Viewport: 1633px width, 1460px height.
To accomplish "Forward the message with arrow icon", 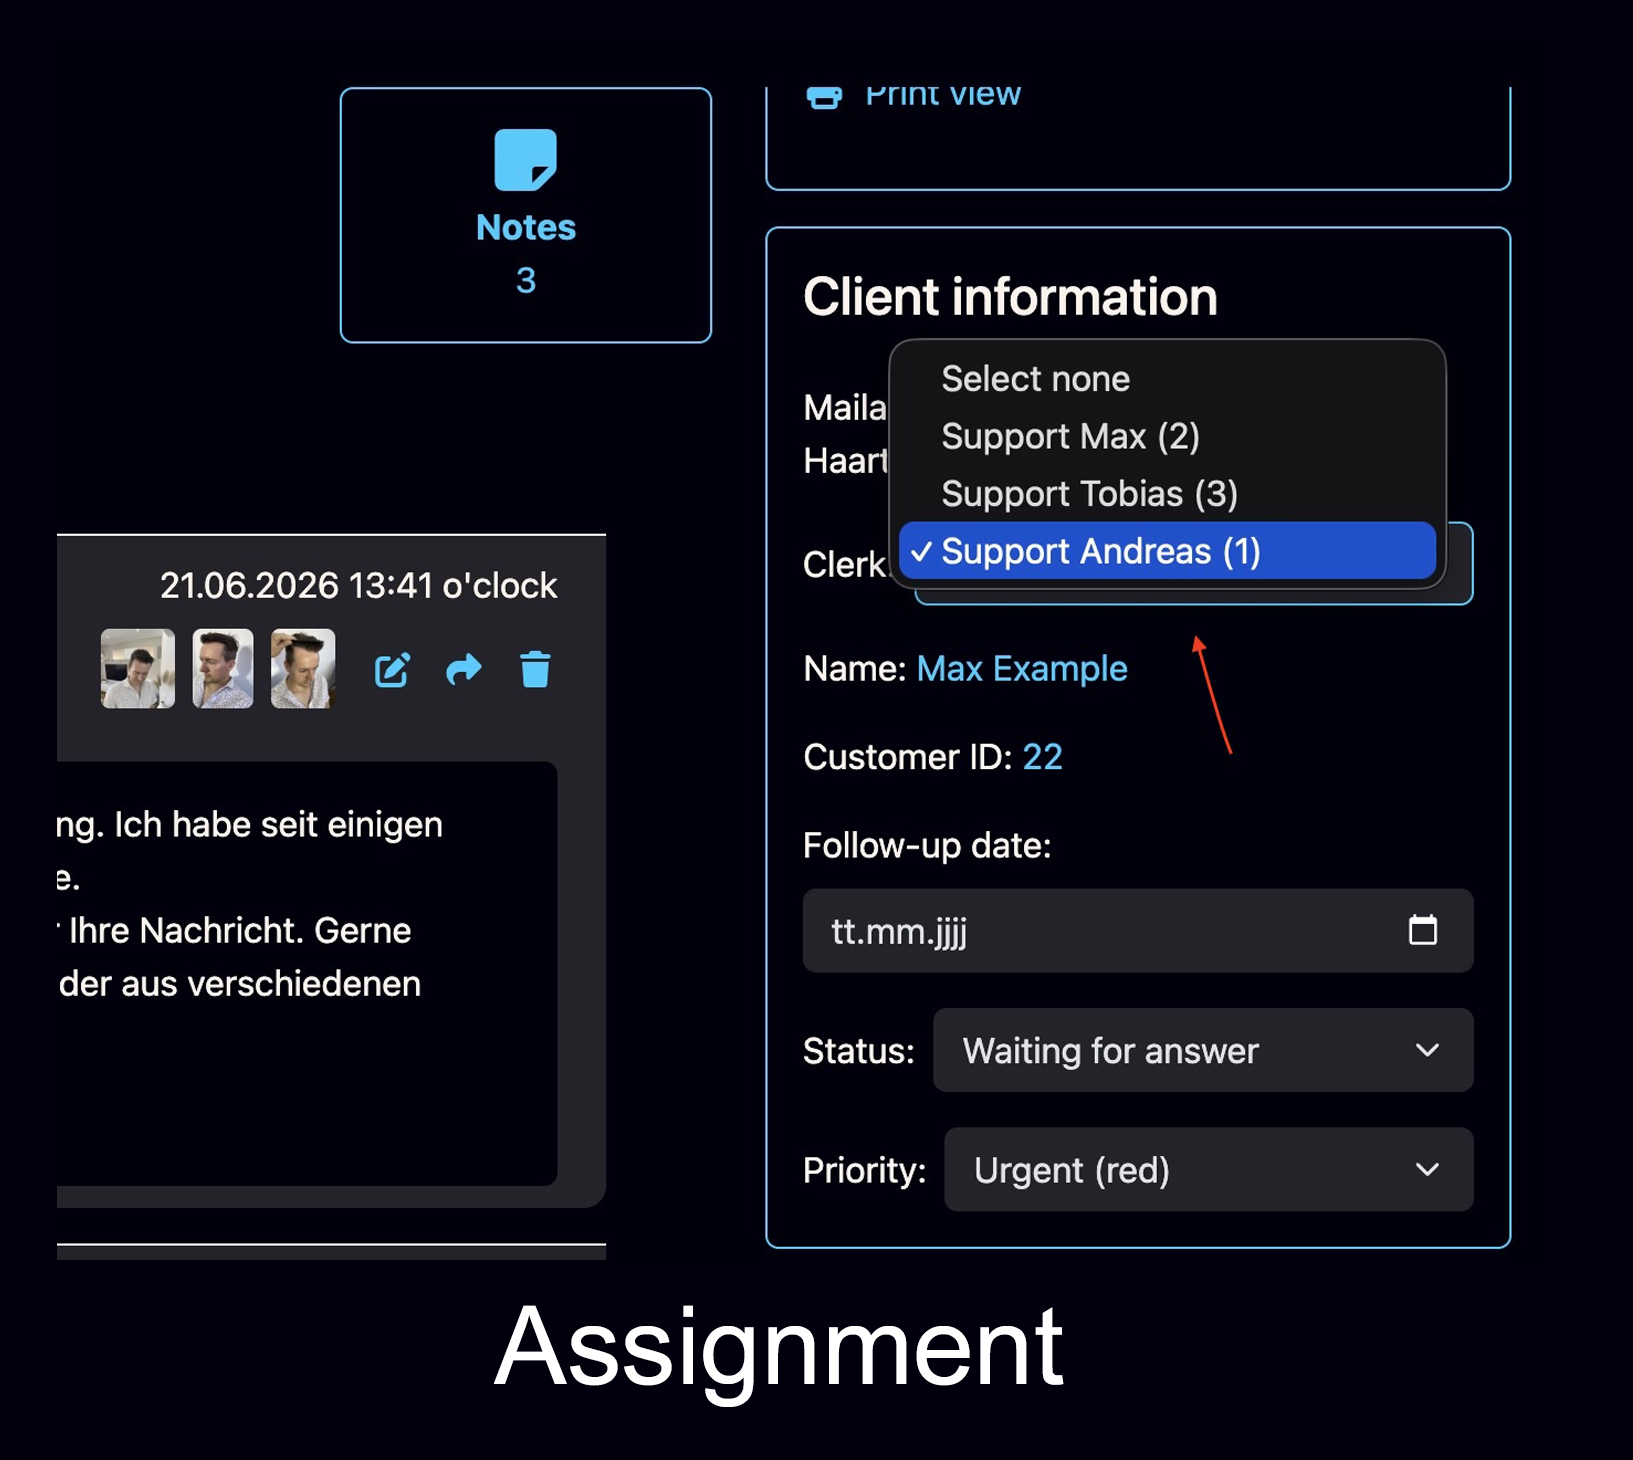I will 463,669.
